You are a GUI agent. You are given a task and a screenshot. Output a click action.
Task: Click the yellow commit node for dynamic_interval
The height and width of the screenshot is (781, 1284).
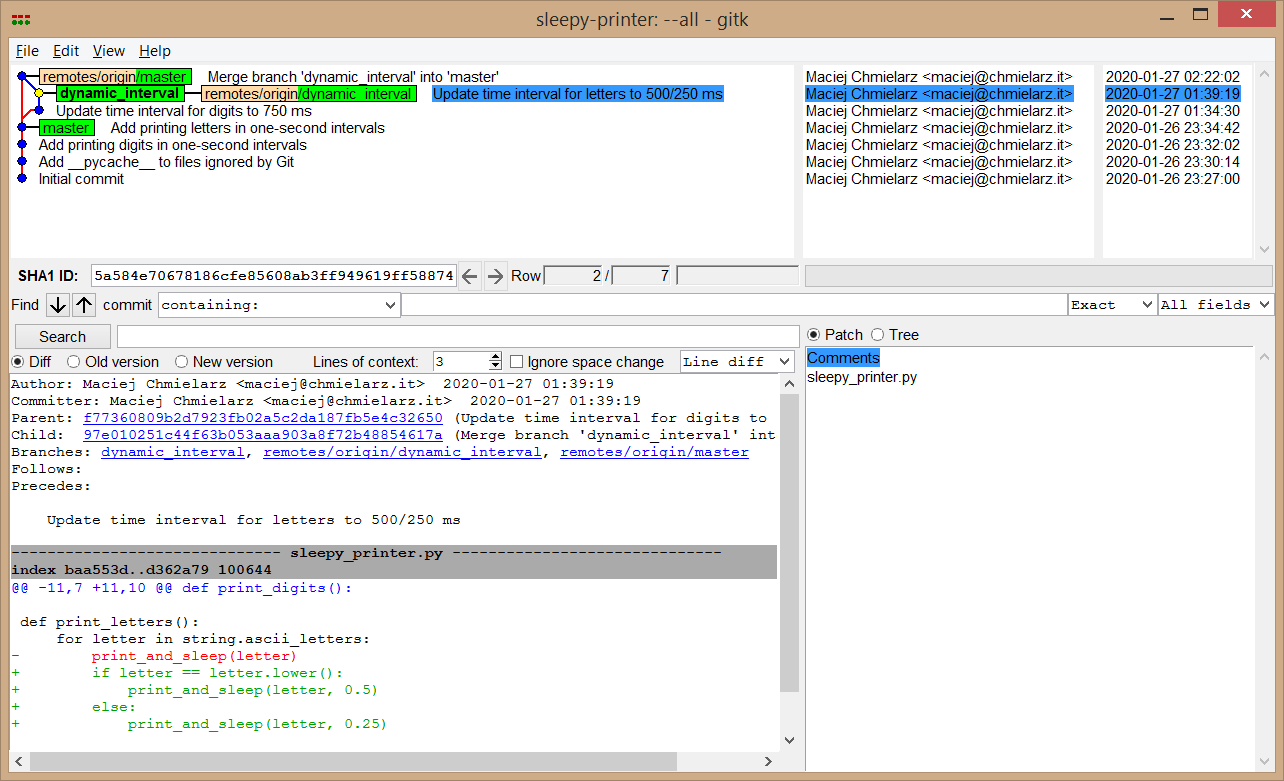coord(39,94)
